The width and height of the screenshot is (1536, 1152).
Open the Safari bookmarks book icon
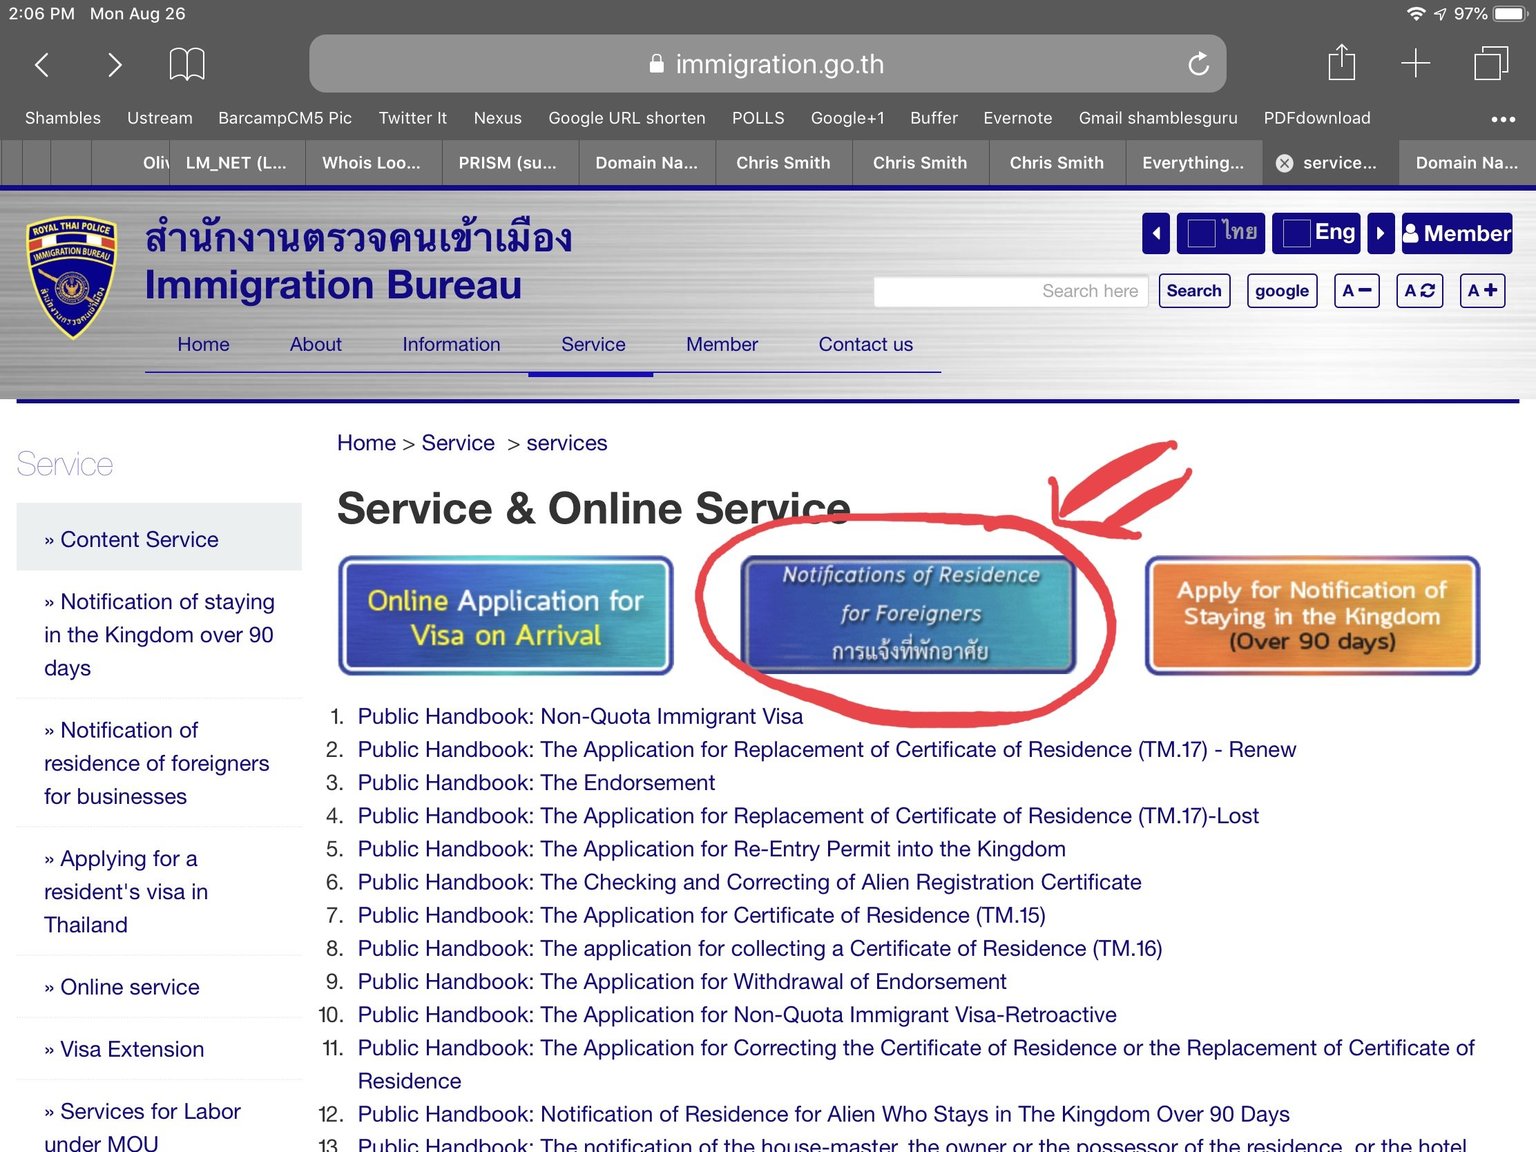(187, 65)
